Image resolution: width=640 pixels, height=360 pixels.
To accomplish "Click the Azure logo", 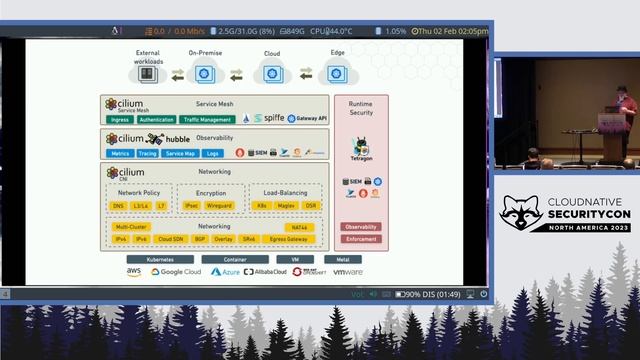I will coord(225,272).
